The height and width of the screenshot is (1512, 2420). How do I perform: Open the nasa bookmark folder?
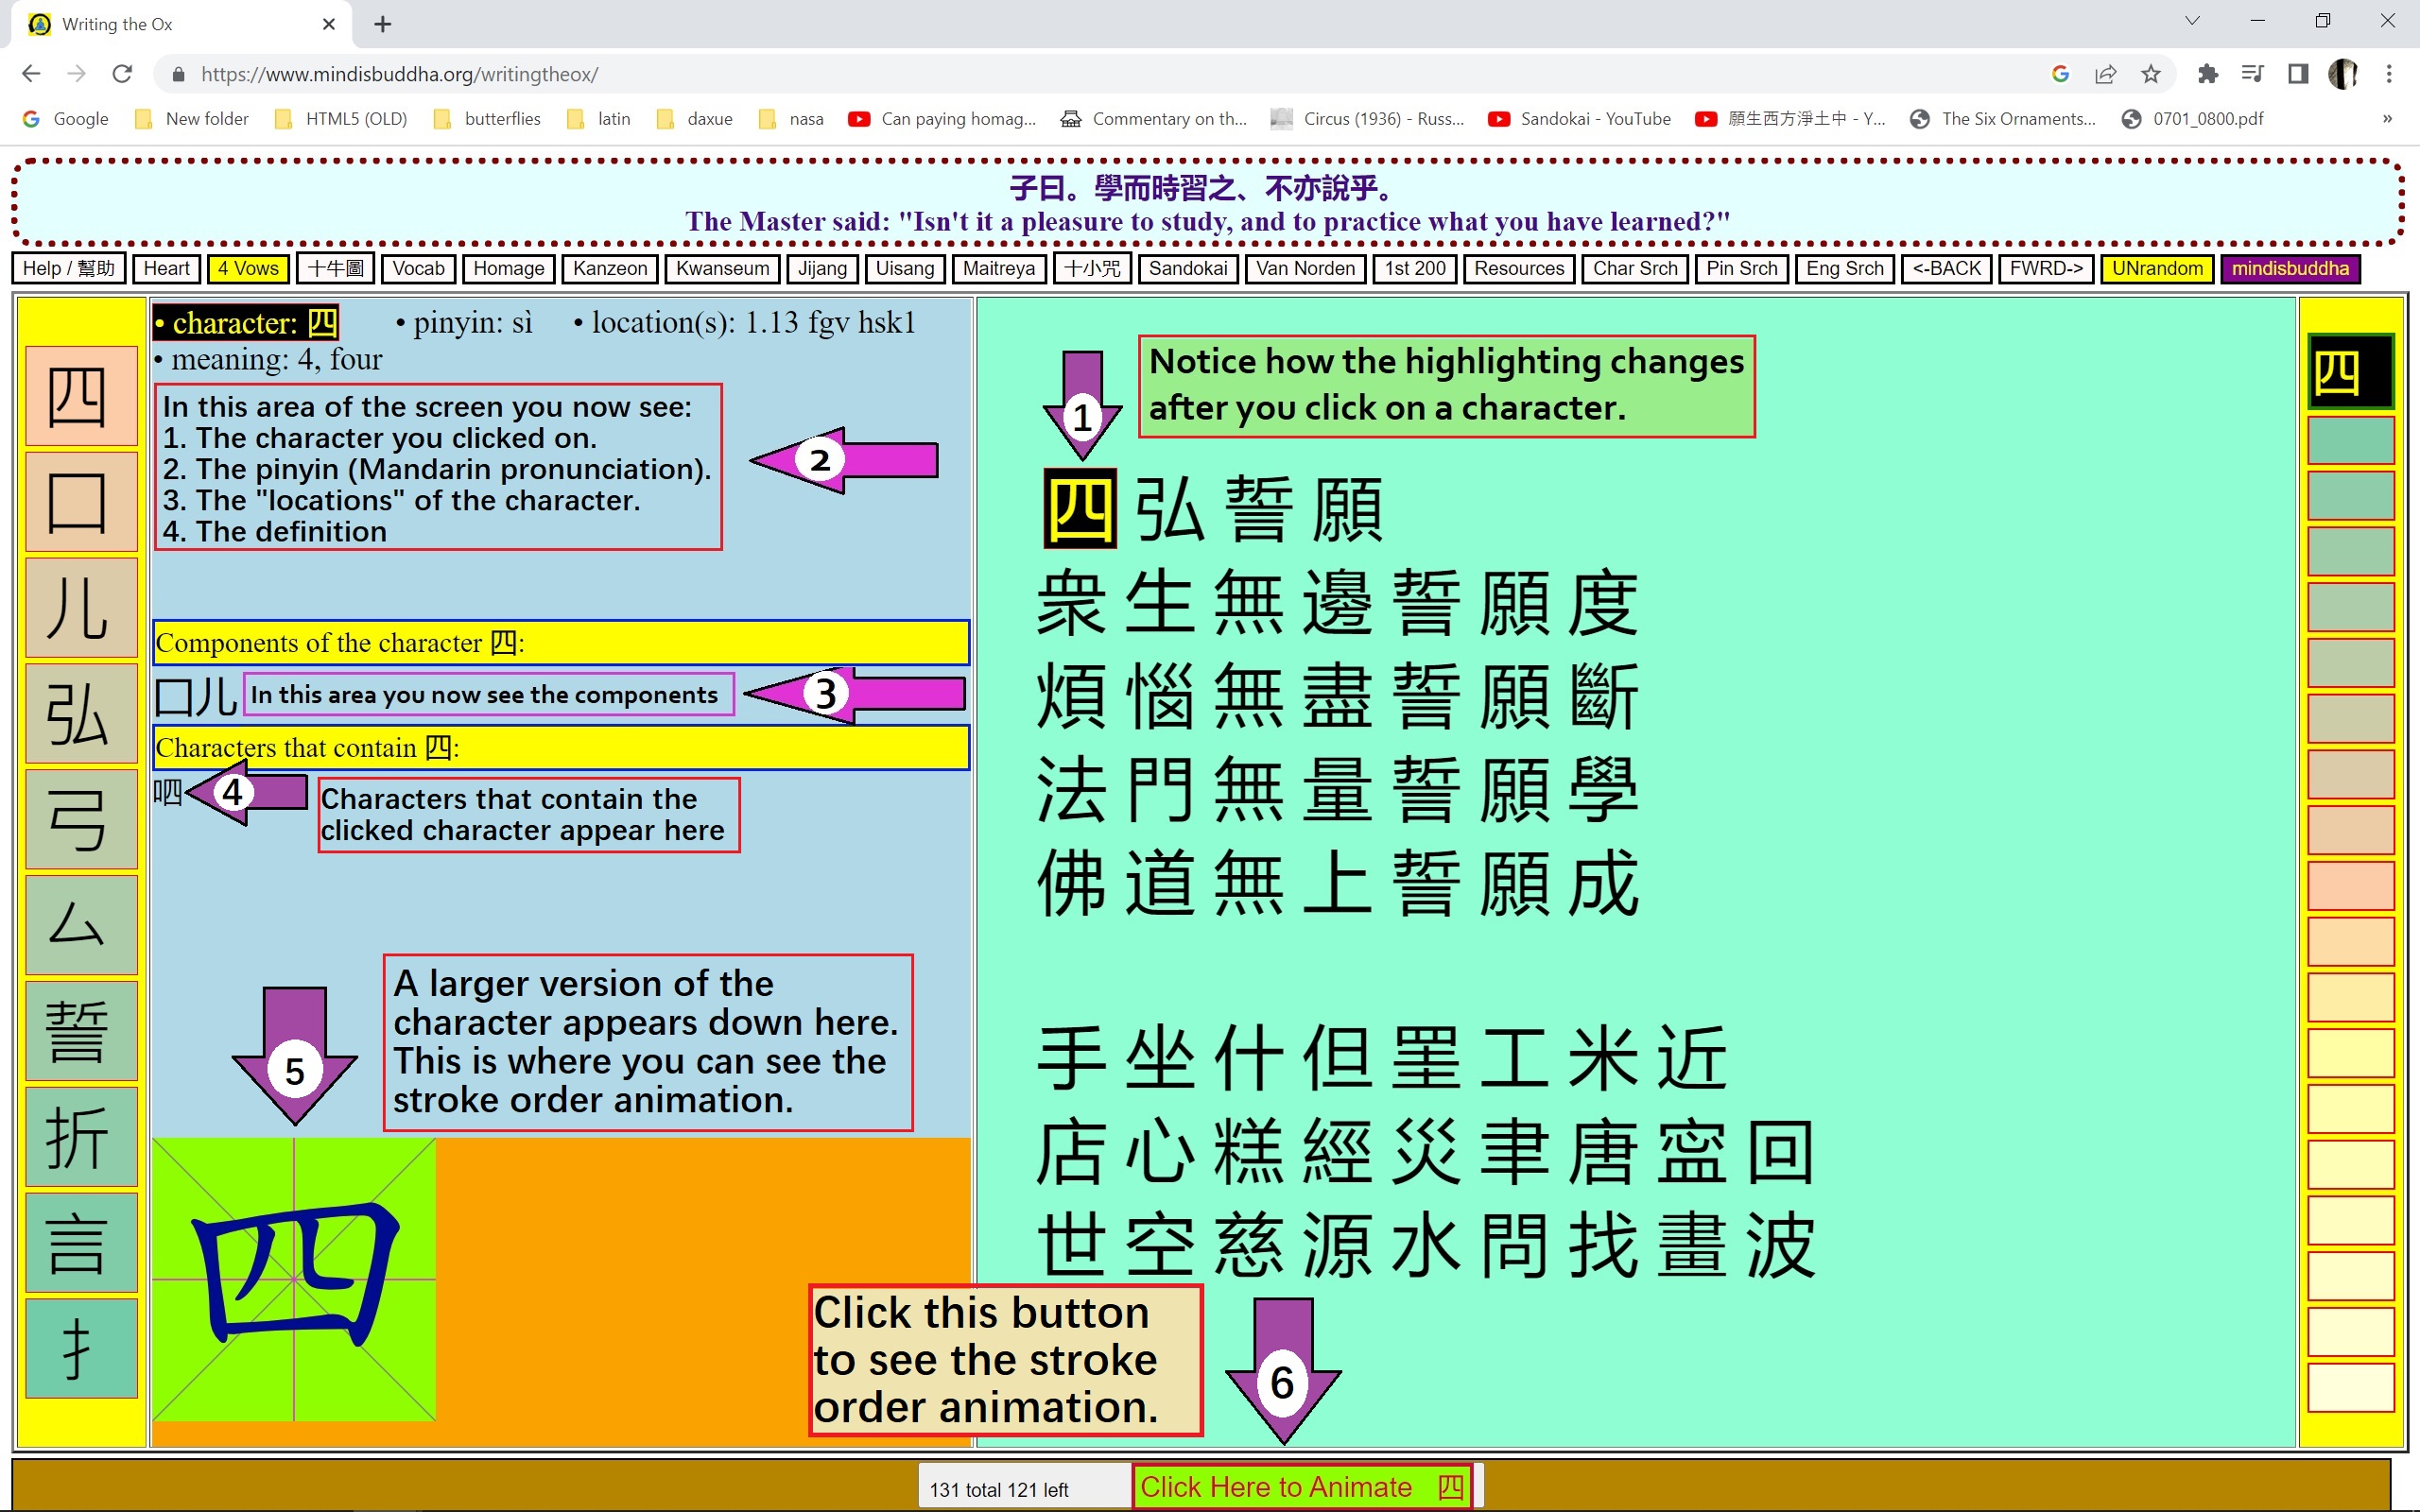point(791,119)
